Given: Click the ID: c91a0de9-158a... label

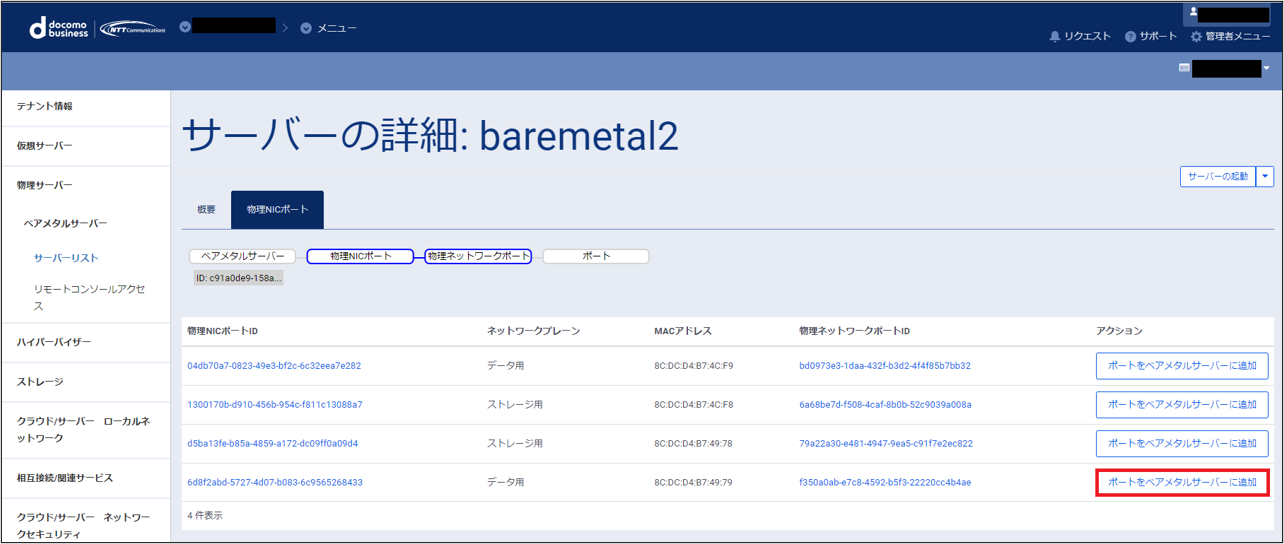Looking at the screenshot, I should point(239,277).
